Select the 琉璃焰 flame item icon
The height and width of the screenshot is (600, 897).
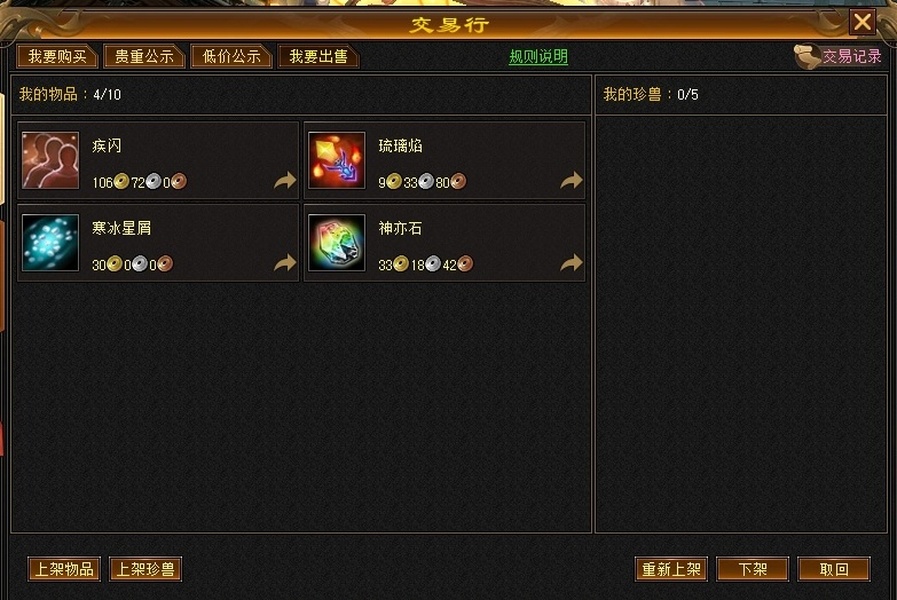coord(336,160)
